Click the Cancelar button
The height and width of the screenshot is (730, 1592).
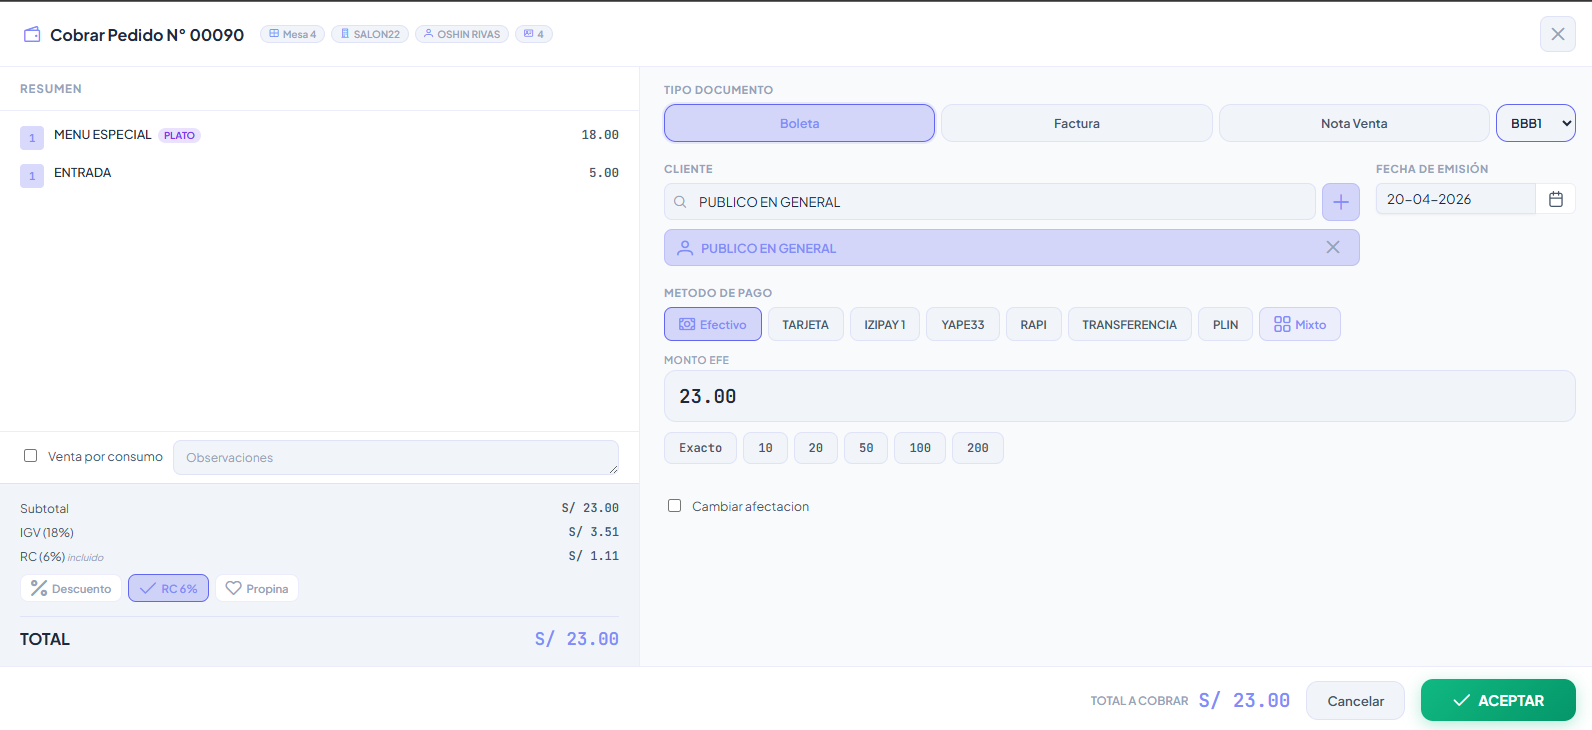[x=1355, y=700]
